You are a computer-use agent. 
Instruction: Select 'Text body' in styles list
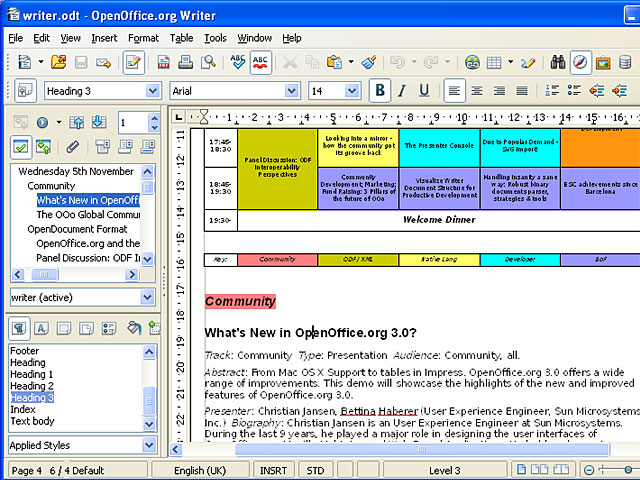click(x=32, y=421)
